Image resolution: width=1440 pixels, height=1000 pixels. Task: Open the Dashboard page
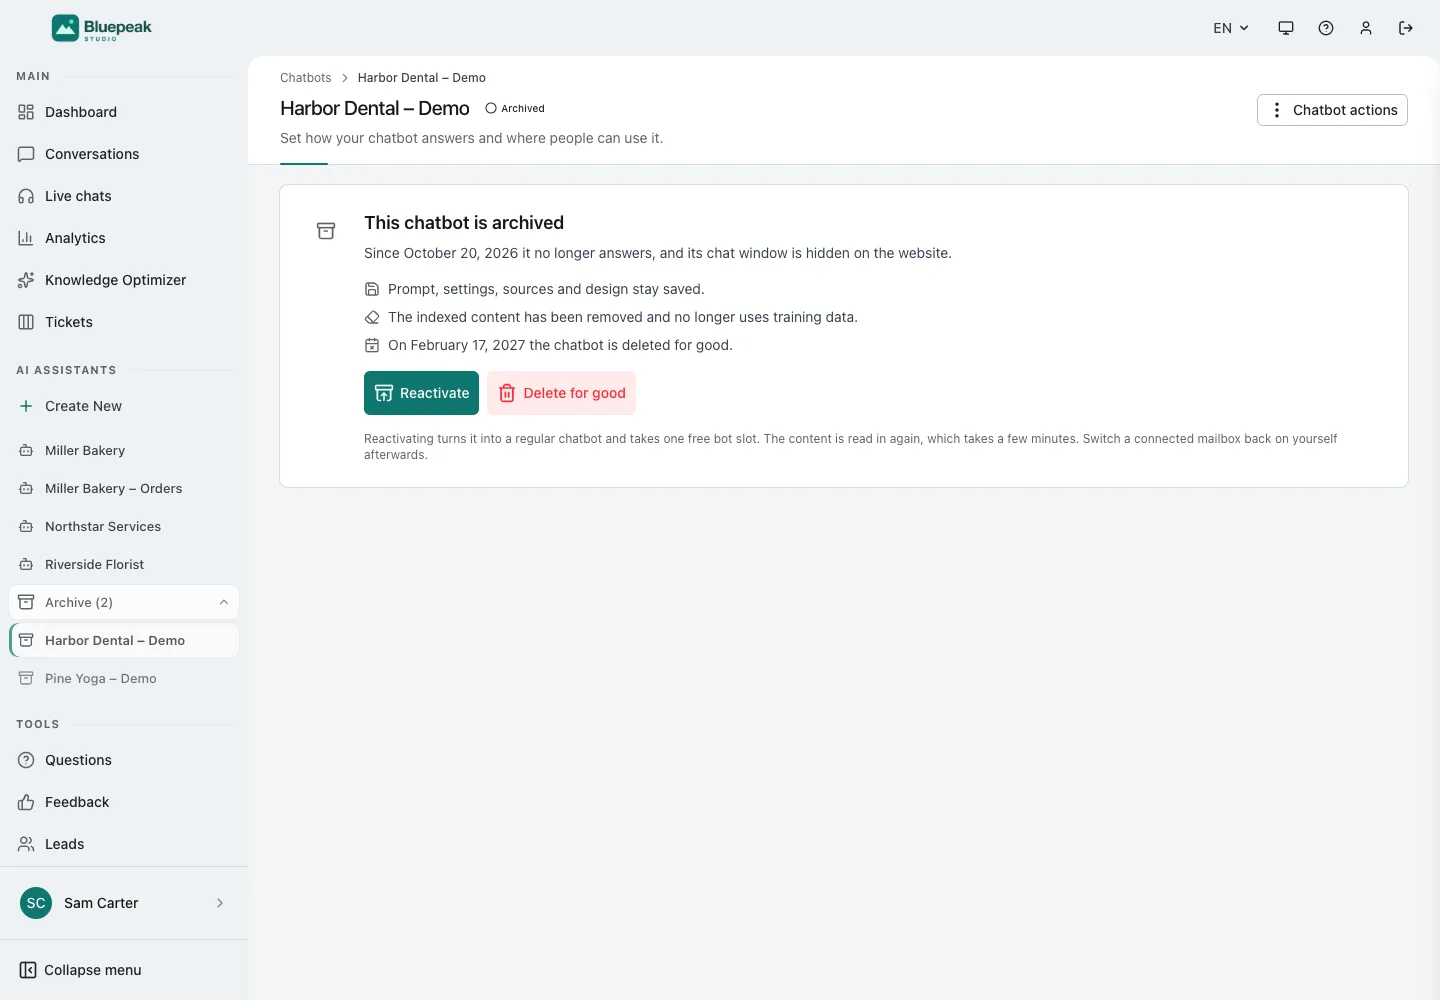point(124,112)
